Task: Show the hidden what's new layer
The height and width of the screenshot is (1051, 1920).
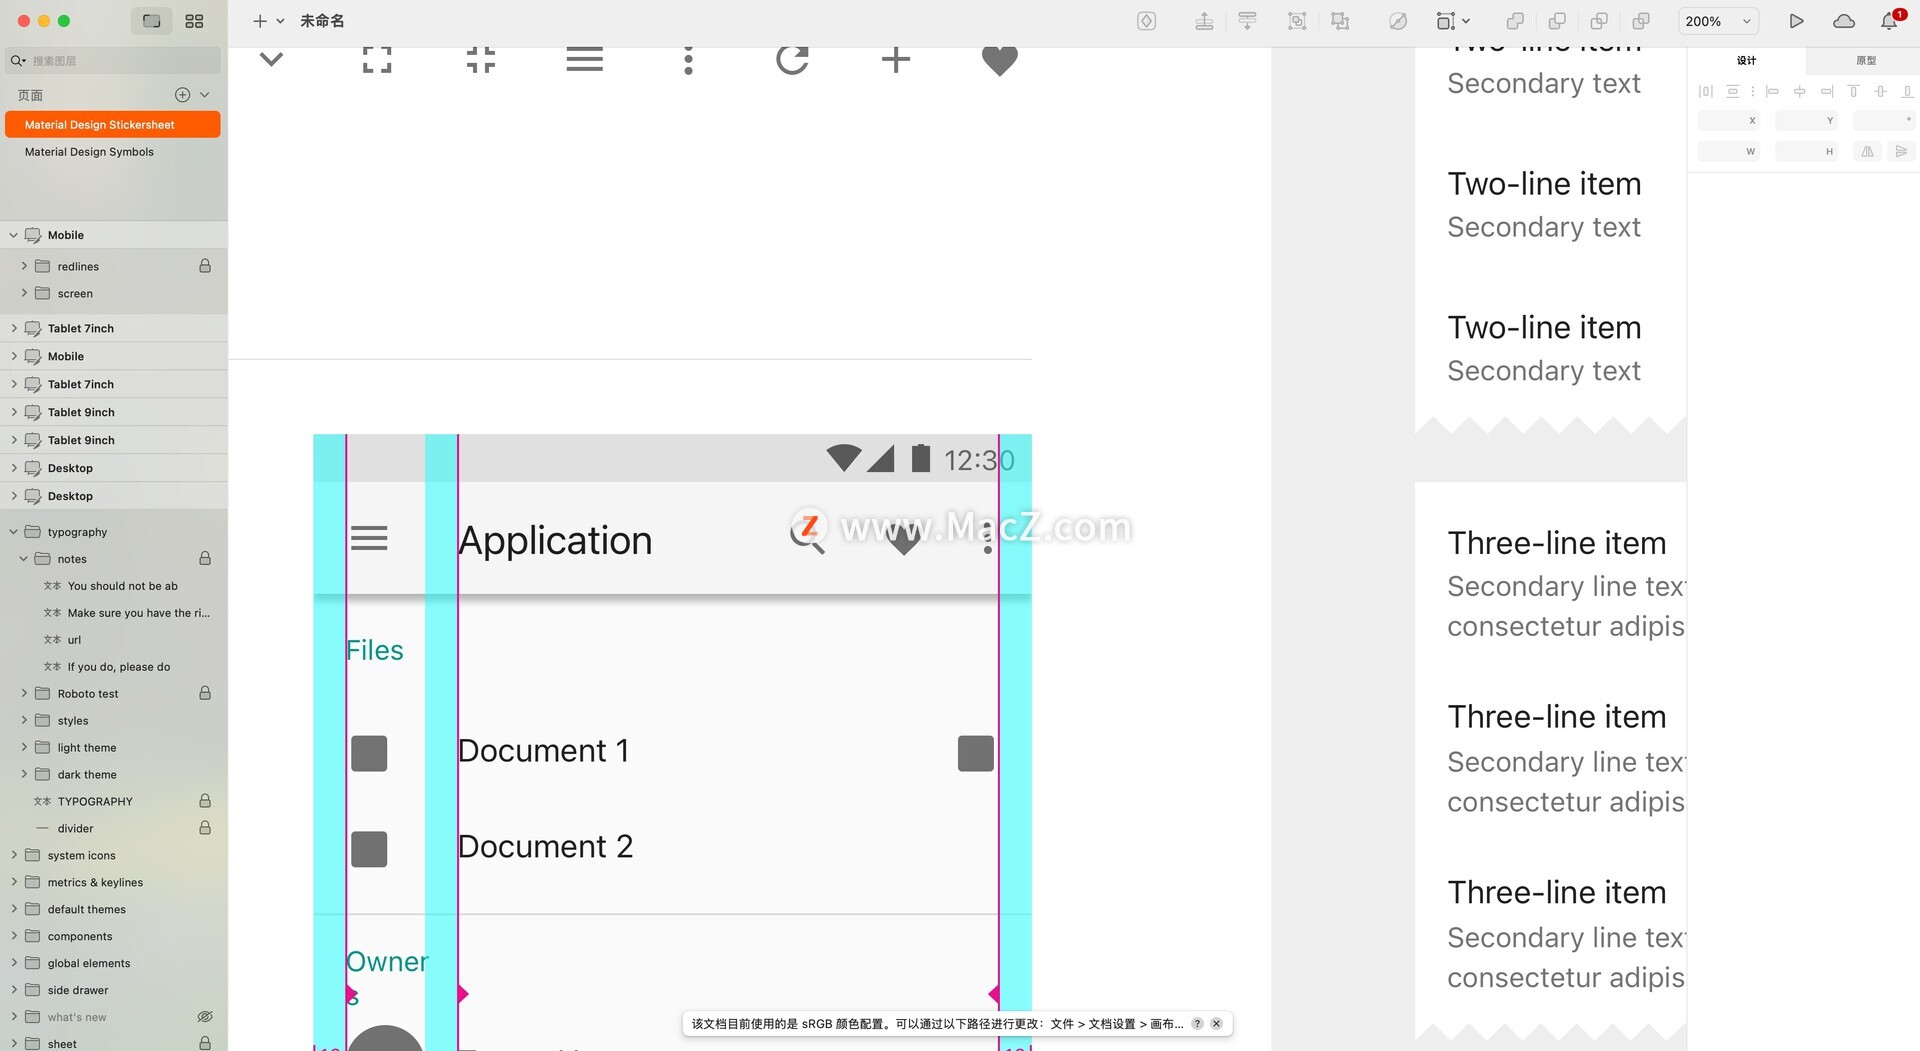Action: click(205, 1017)
